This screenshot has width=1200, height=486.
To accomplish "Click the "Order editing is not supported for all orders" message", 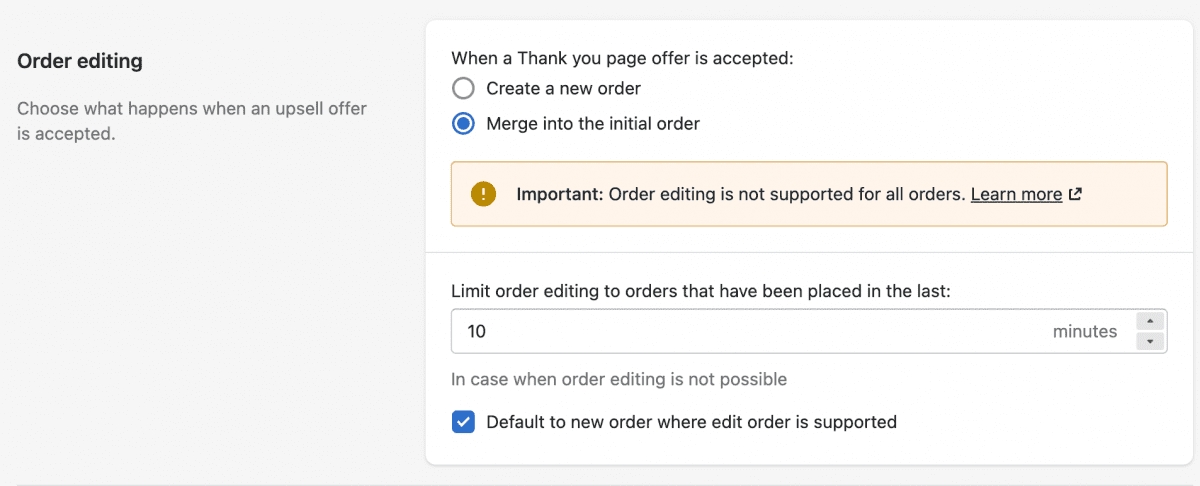I will (786, 194).
